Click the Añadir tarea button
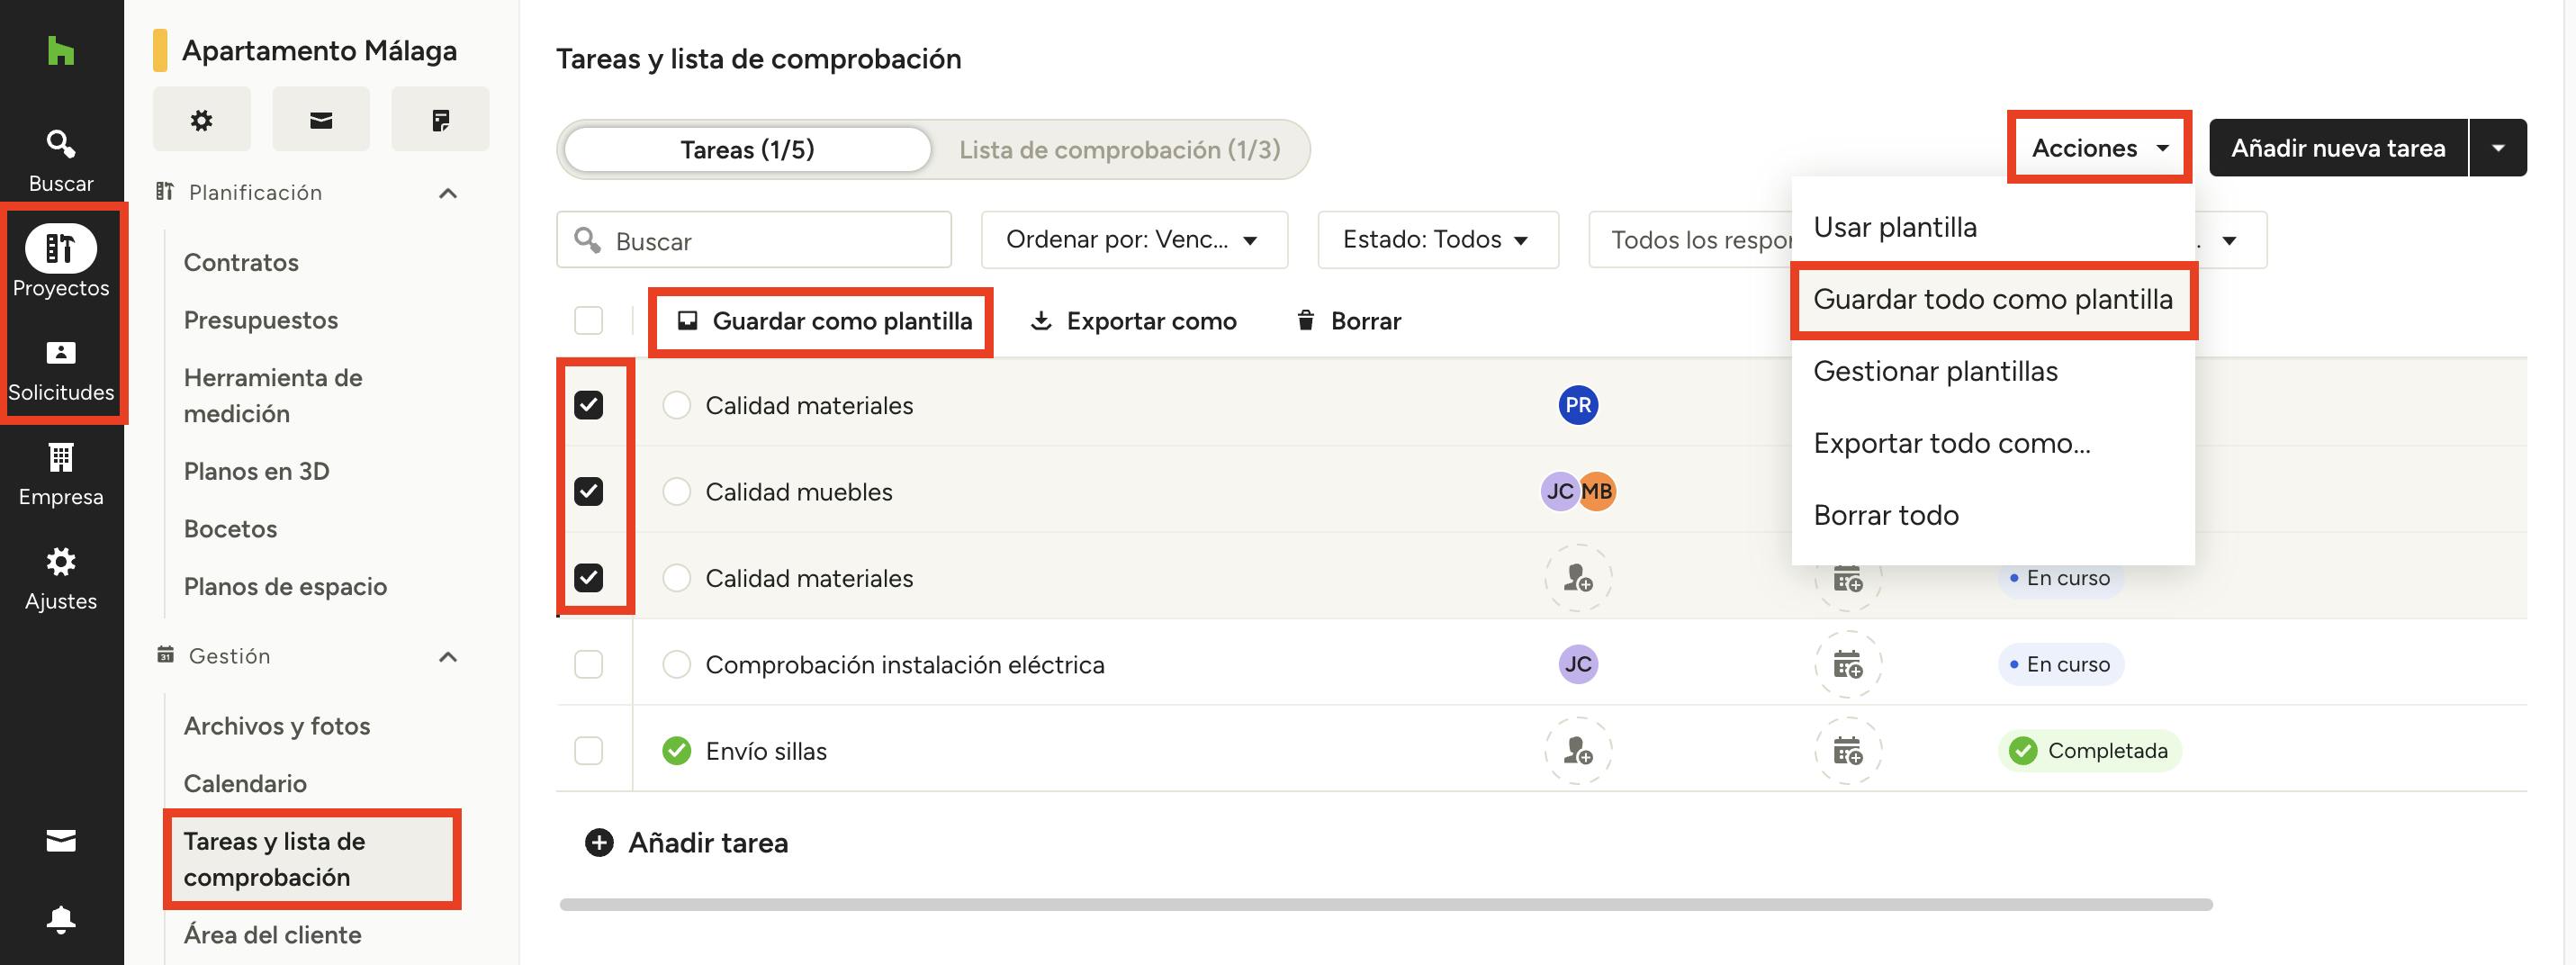 point(687,843)
